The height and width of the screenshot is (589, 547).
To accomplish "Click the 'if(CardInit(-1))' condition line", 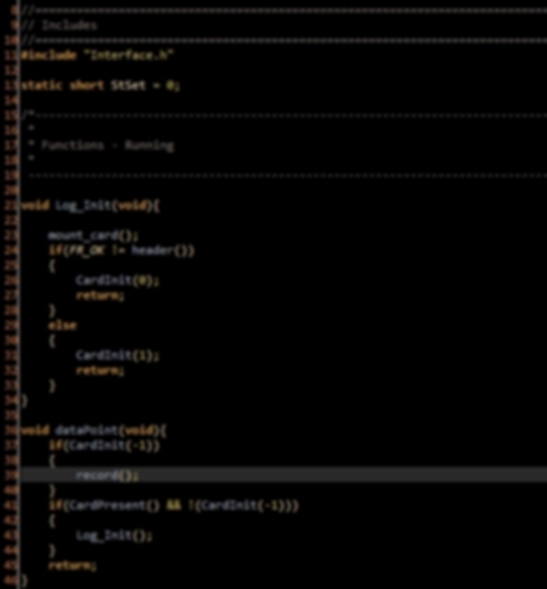I will pyautogui.click(x=104, y=446).
